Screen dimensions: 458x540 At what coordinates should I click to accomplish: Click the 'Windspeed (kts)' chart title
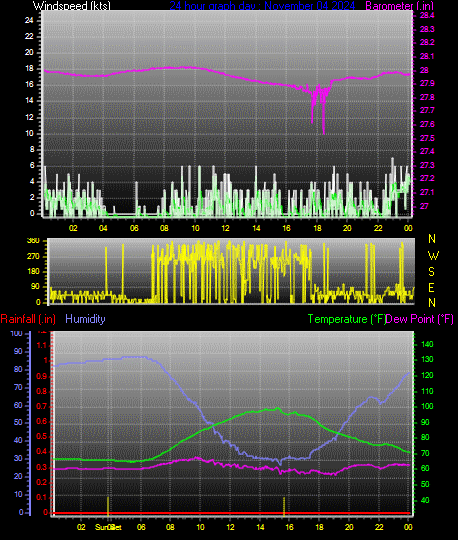click(72, 6)
